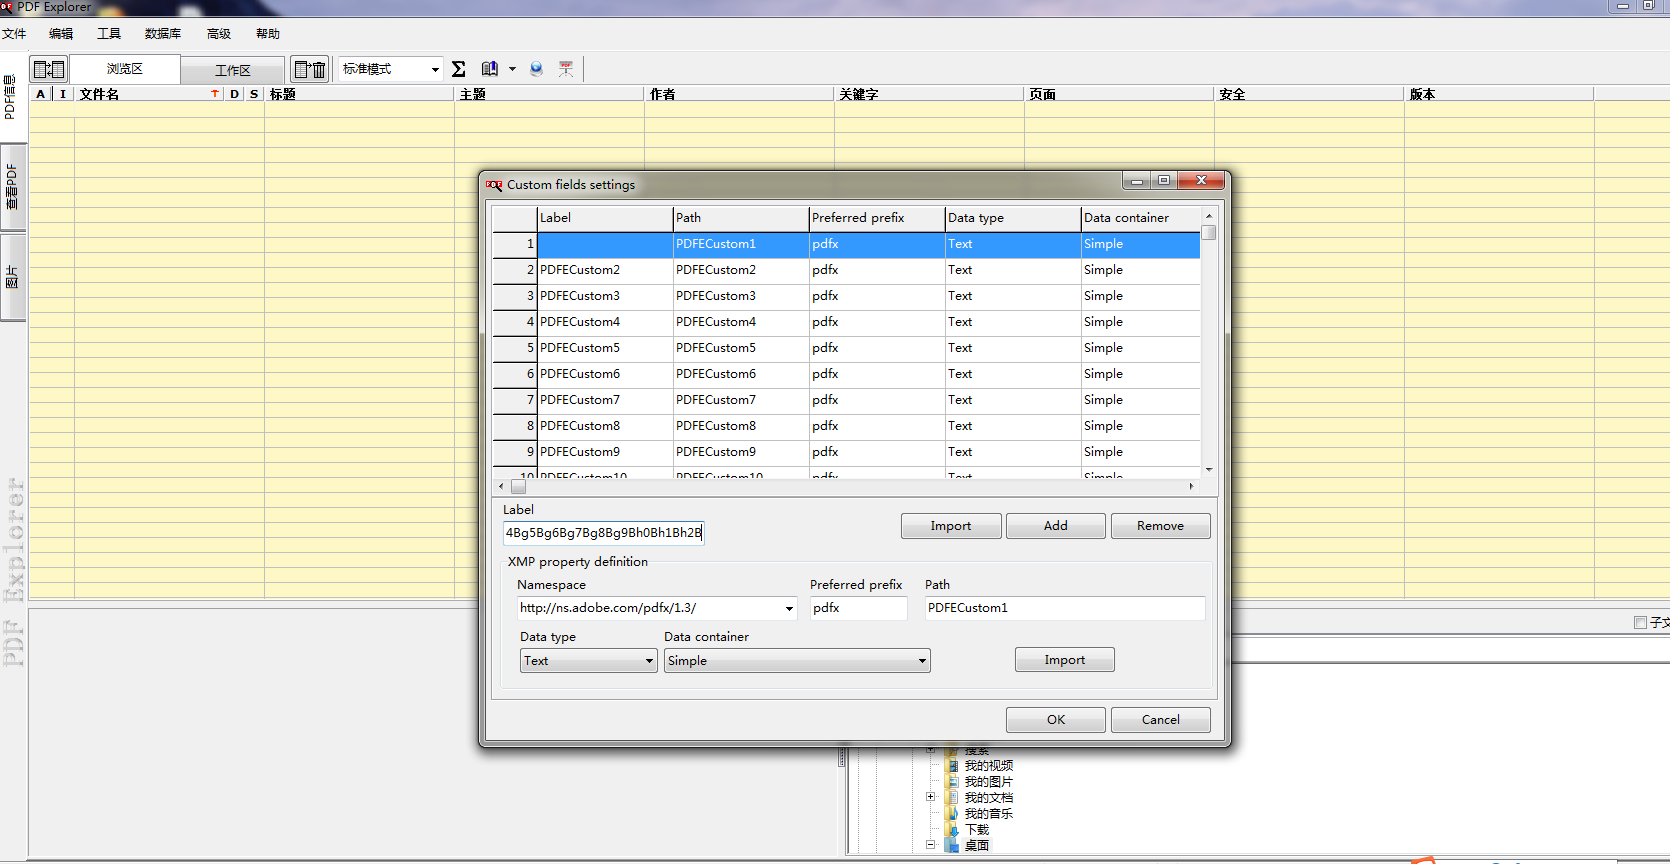Viewport: 1670px width, 864px height.
Task: Select the 我的音乐 folder icon
Action: coord(953,814)
